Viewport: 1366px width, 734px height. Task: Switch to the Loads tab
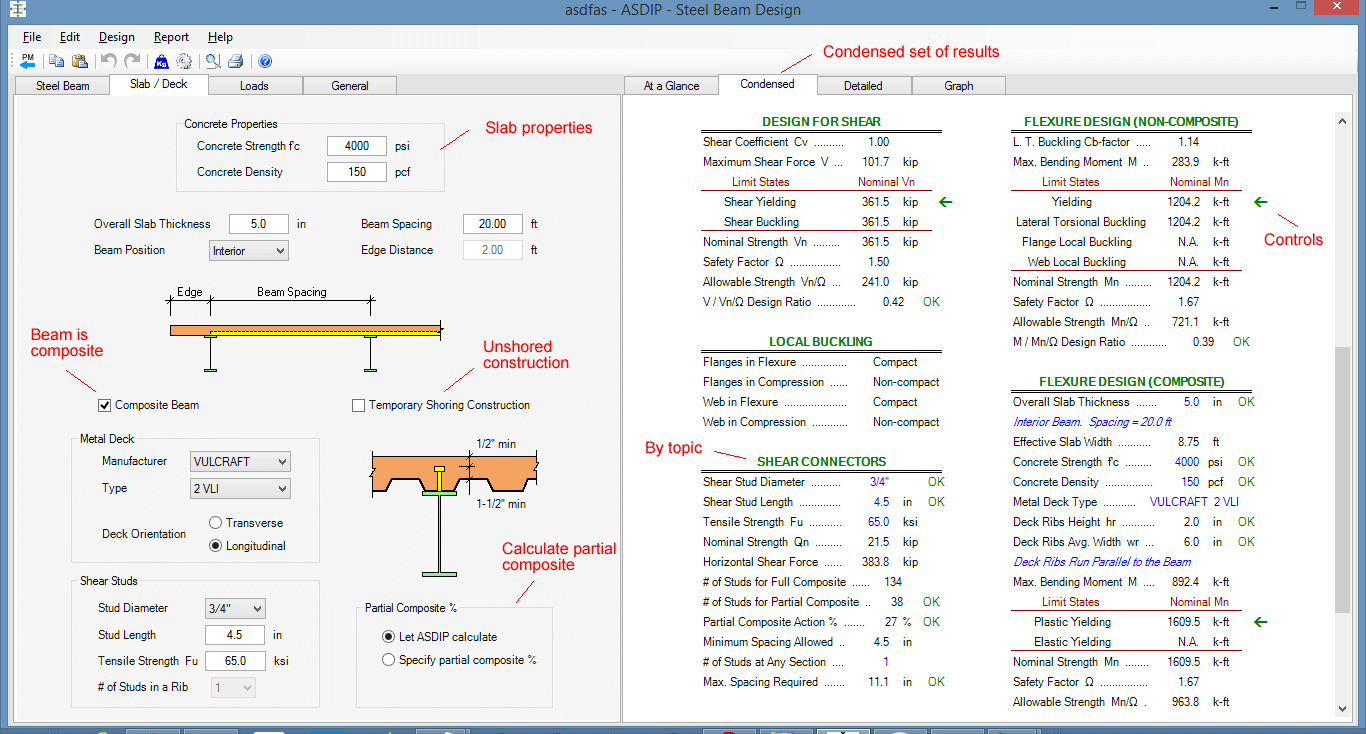click(x=254, y=86)
